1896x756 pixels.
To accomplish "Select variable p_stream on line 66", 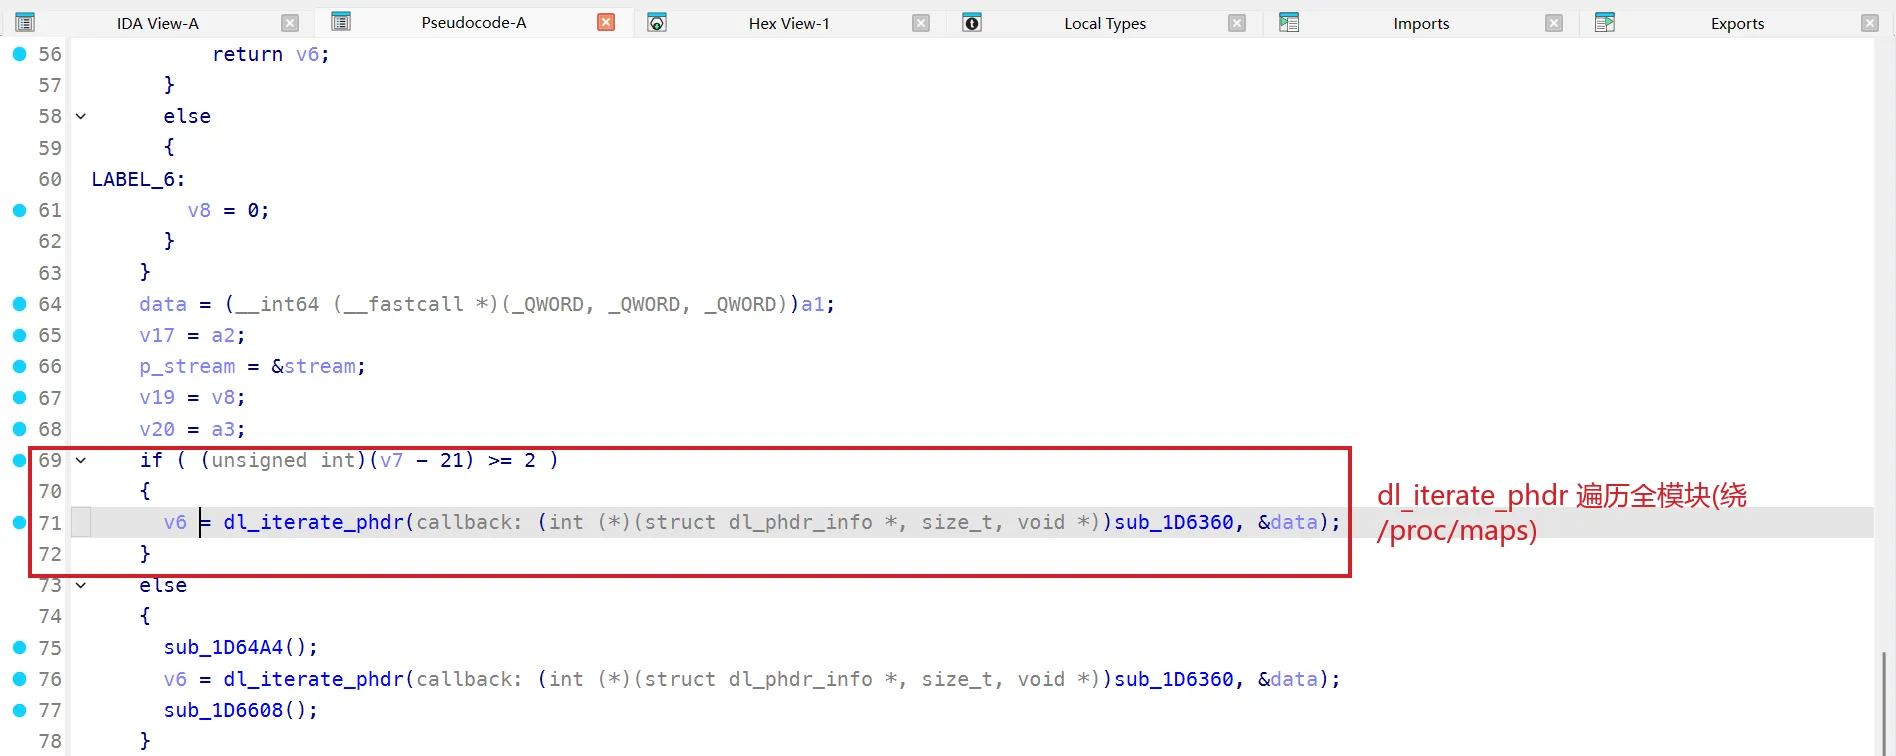I will [187, 366].
